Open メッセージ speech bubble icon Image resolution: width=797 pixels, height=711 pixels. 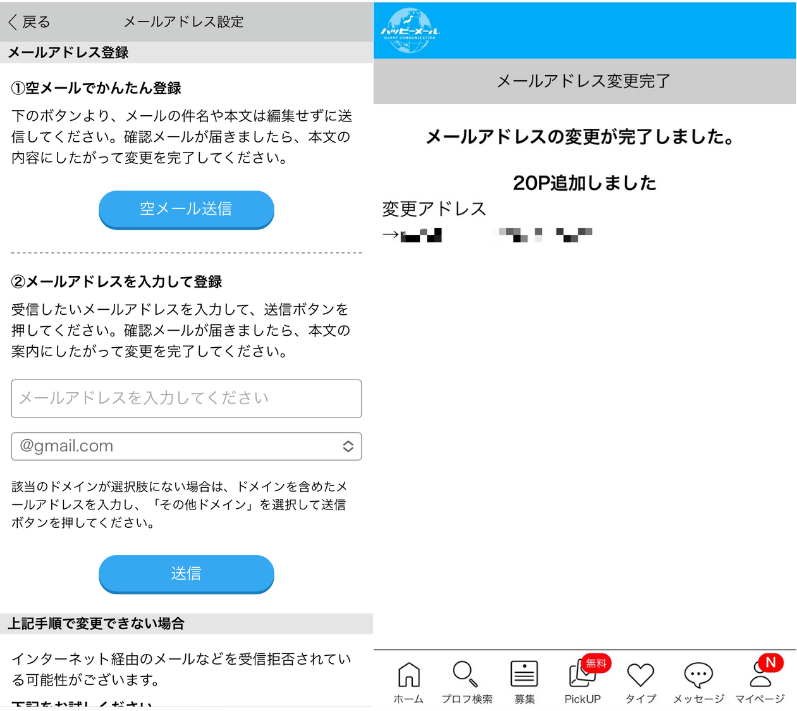[x=698, y=675]
